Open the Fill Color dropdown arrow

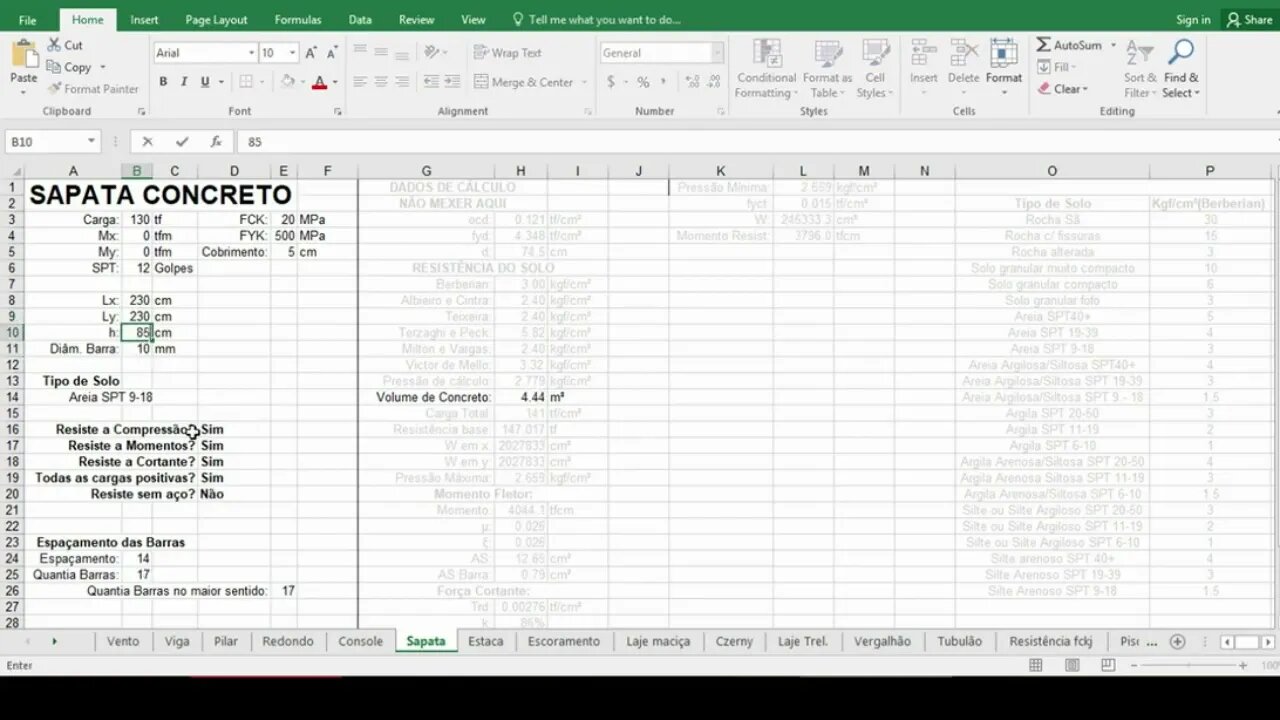tap(303, 82)
